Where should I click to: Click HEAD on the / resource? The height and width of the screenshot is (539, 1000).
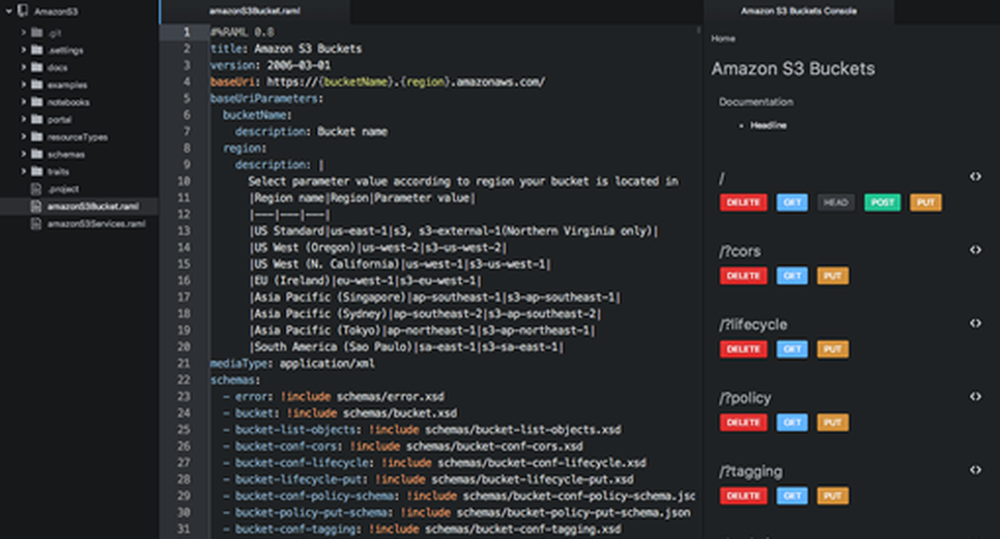tap(835, 202)
